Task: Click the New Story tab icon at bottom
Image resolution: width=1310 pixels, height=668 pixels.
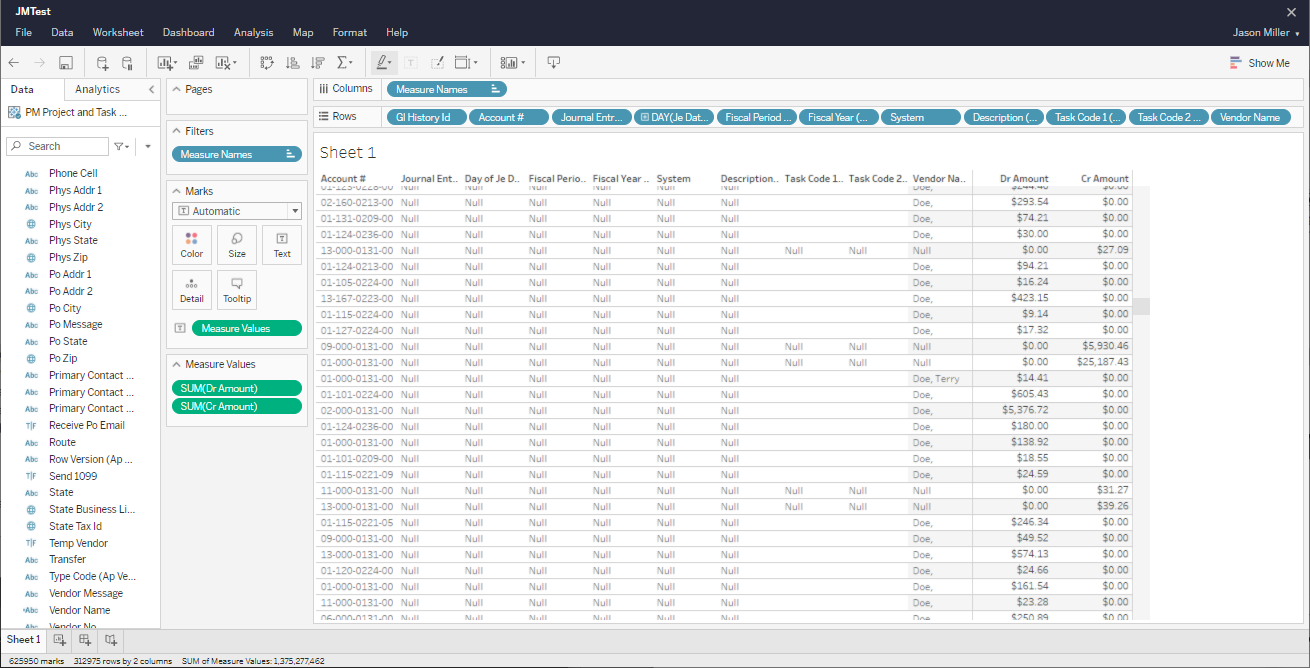Action: [x=111, y=639]
